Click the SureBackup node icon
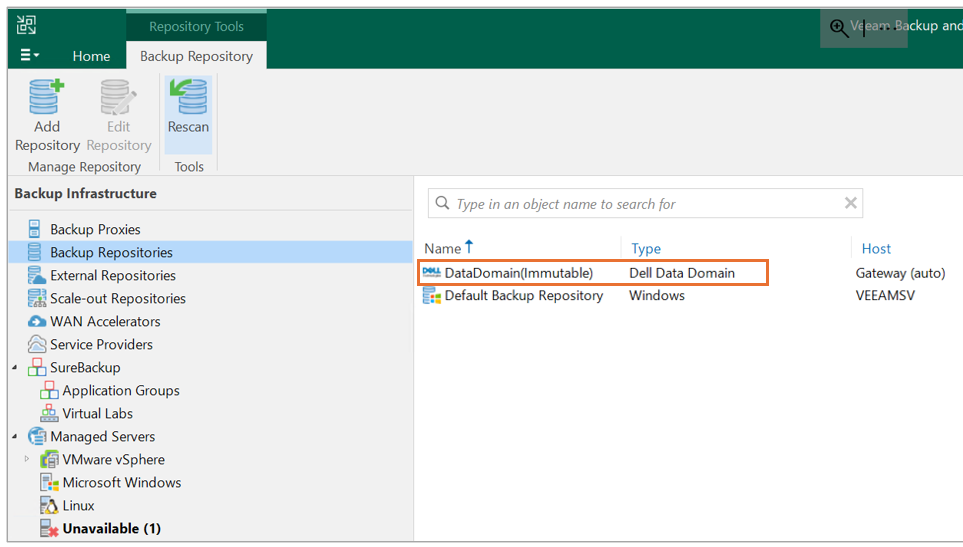Screen dimensions: 963x547 click(x=37, y=367)
